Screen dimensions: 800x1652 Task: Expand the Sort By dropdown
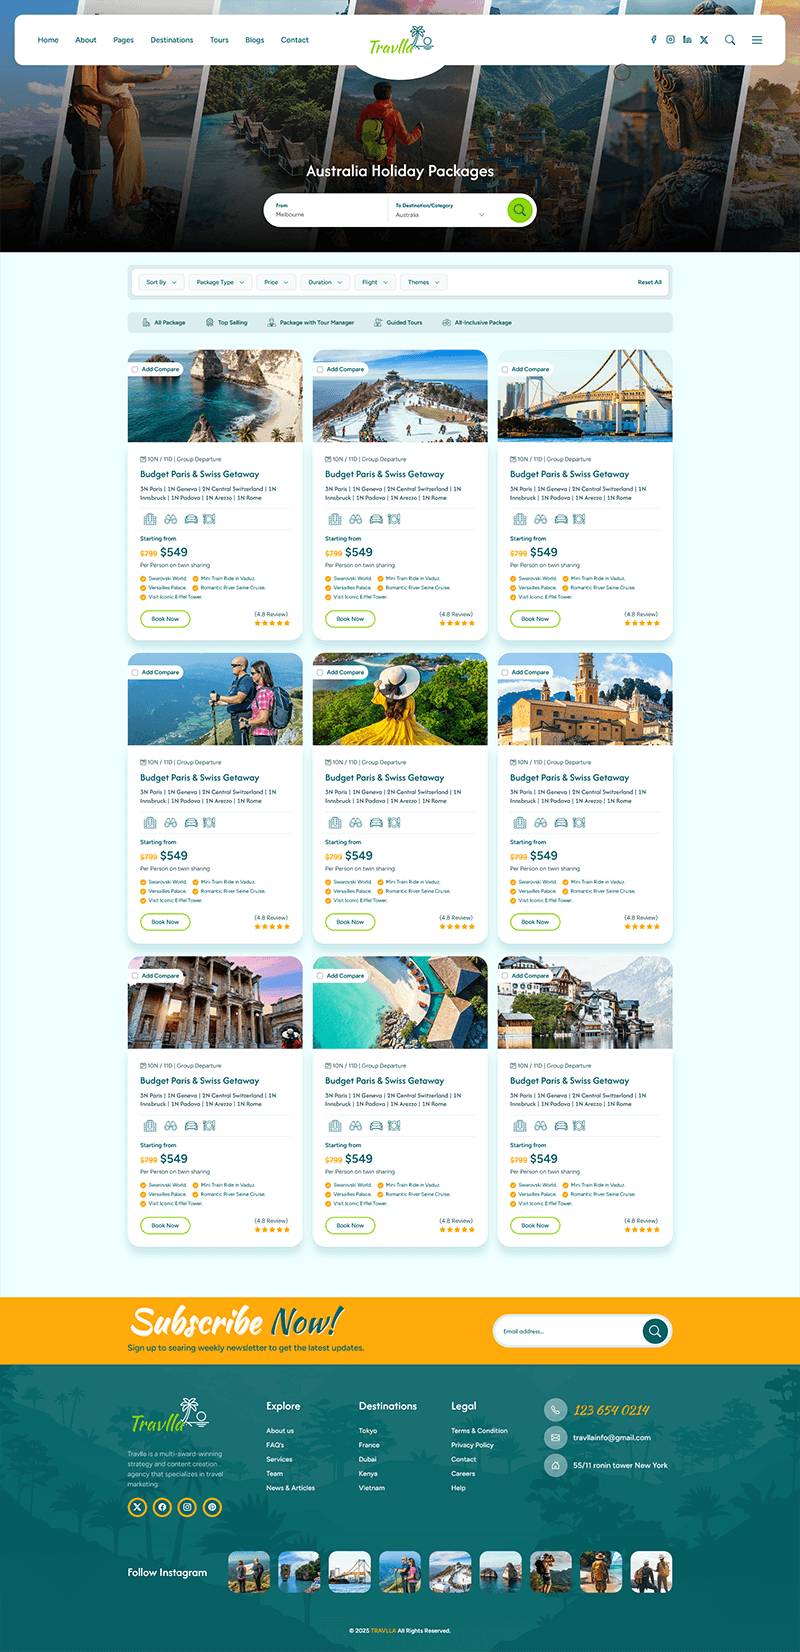coord(161,282)
